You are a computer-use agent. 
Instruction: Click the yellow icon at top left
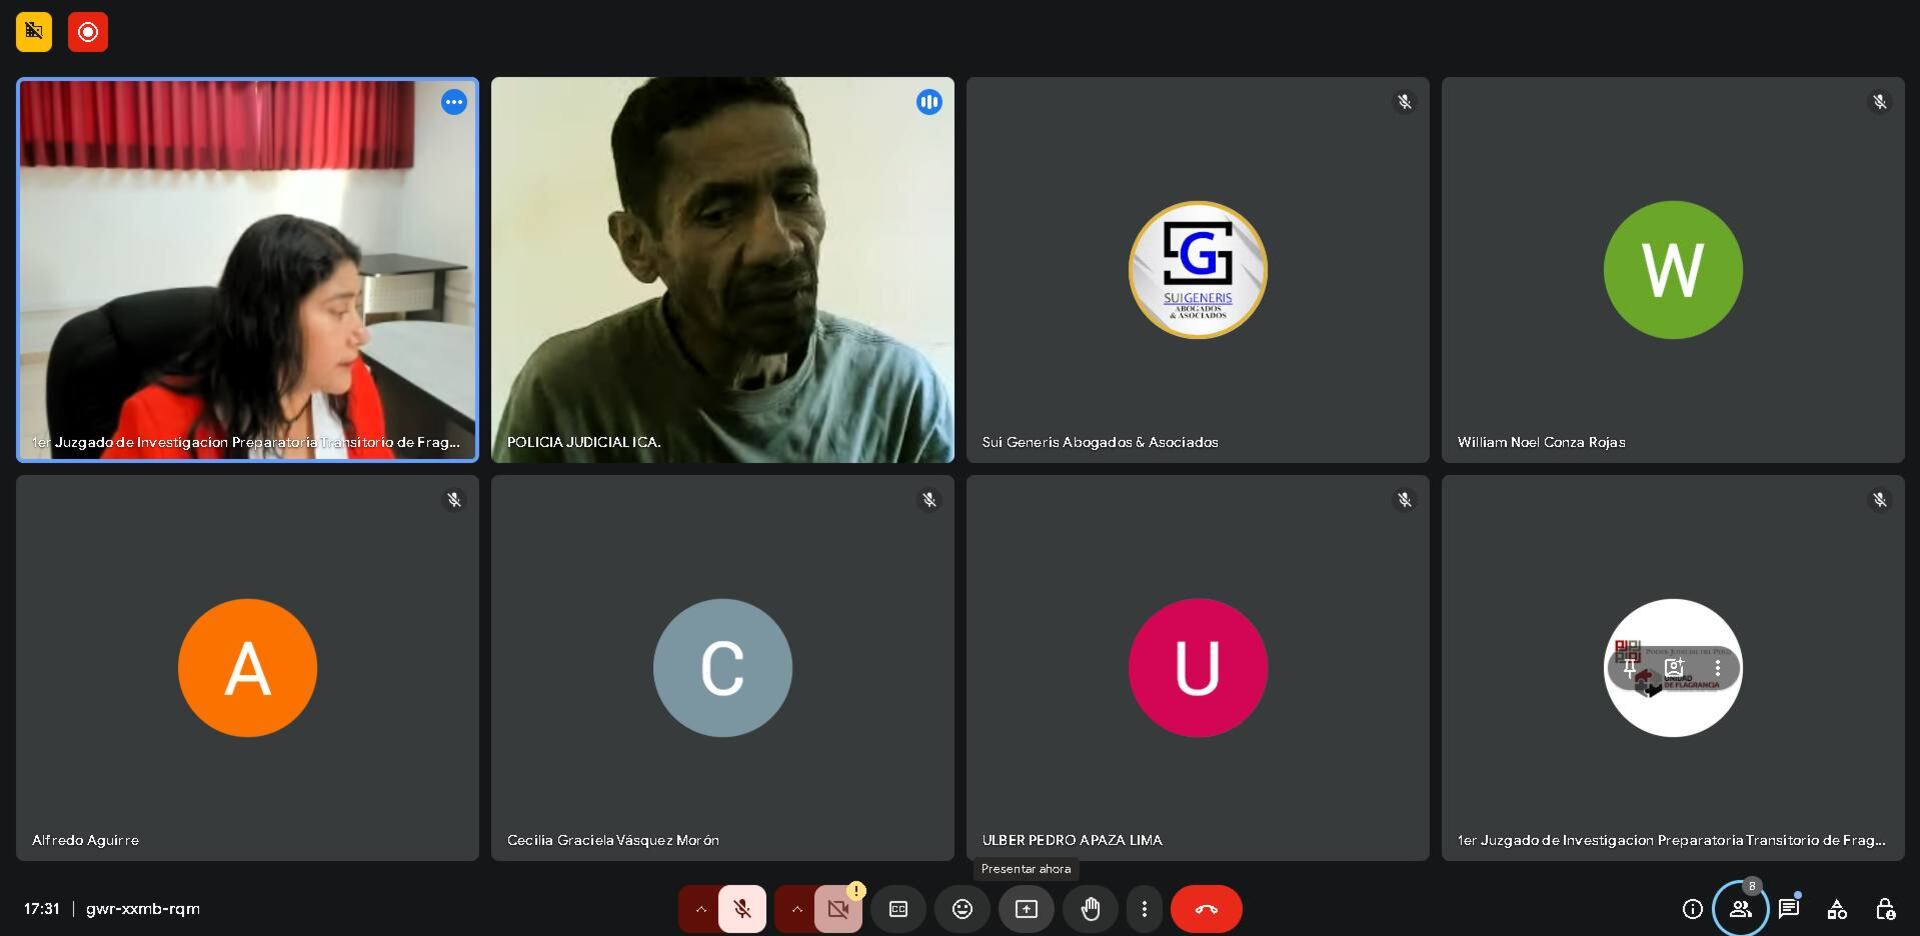pos(34,32)
